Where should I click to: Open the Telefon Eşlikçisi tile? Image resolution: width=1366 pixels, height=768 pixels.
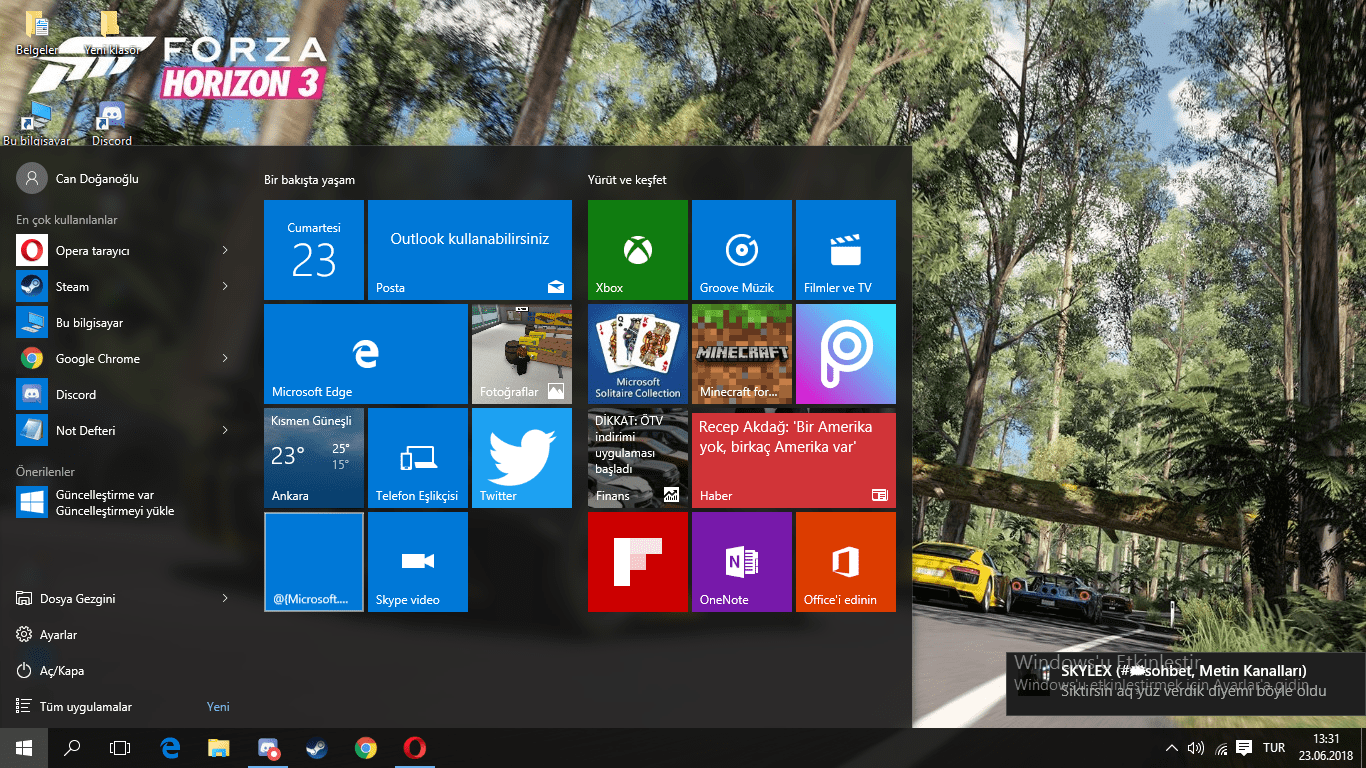[418, 458]
